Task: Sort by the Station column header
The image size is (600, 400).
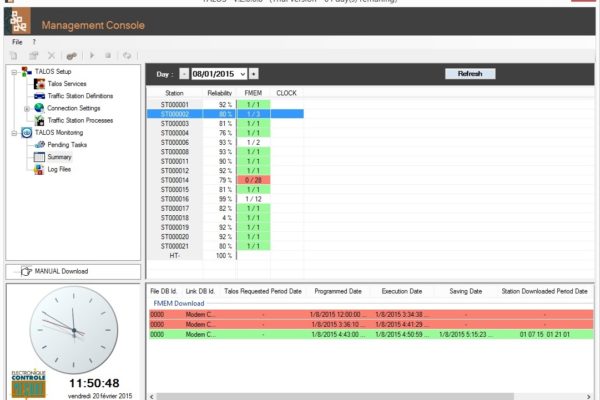Action: [x=174, y=93]
